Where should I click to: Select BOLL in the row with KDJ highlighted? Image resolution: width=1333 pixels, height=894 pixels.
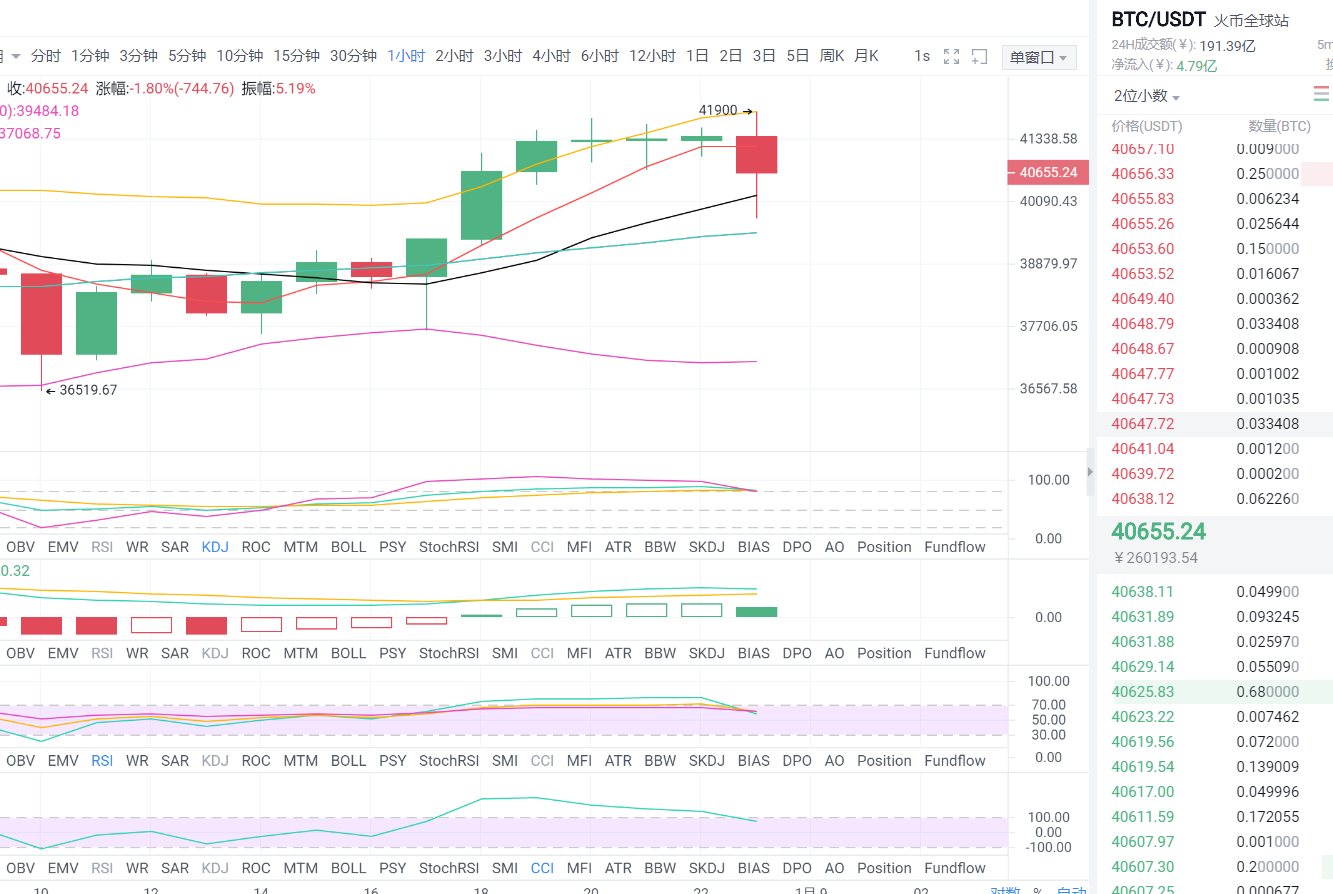[348, 547]
